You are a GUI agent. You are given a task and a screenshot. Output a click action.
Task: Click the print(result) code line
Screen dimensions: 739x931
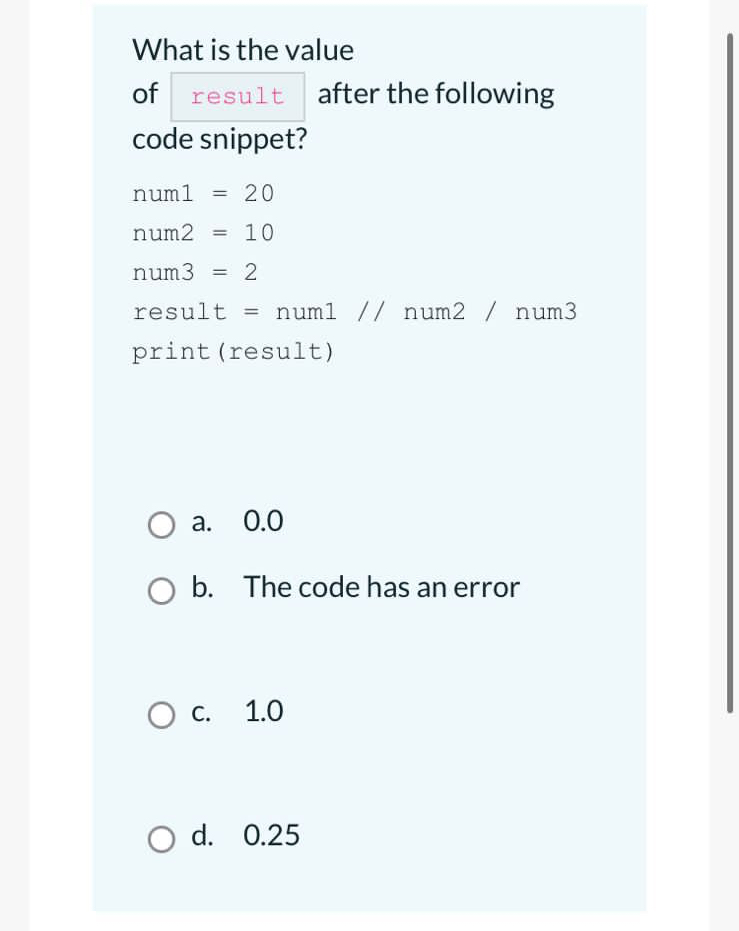coord(232,351)
